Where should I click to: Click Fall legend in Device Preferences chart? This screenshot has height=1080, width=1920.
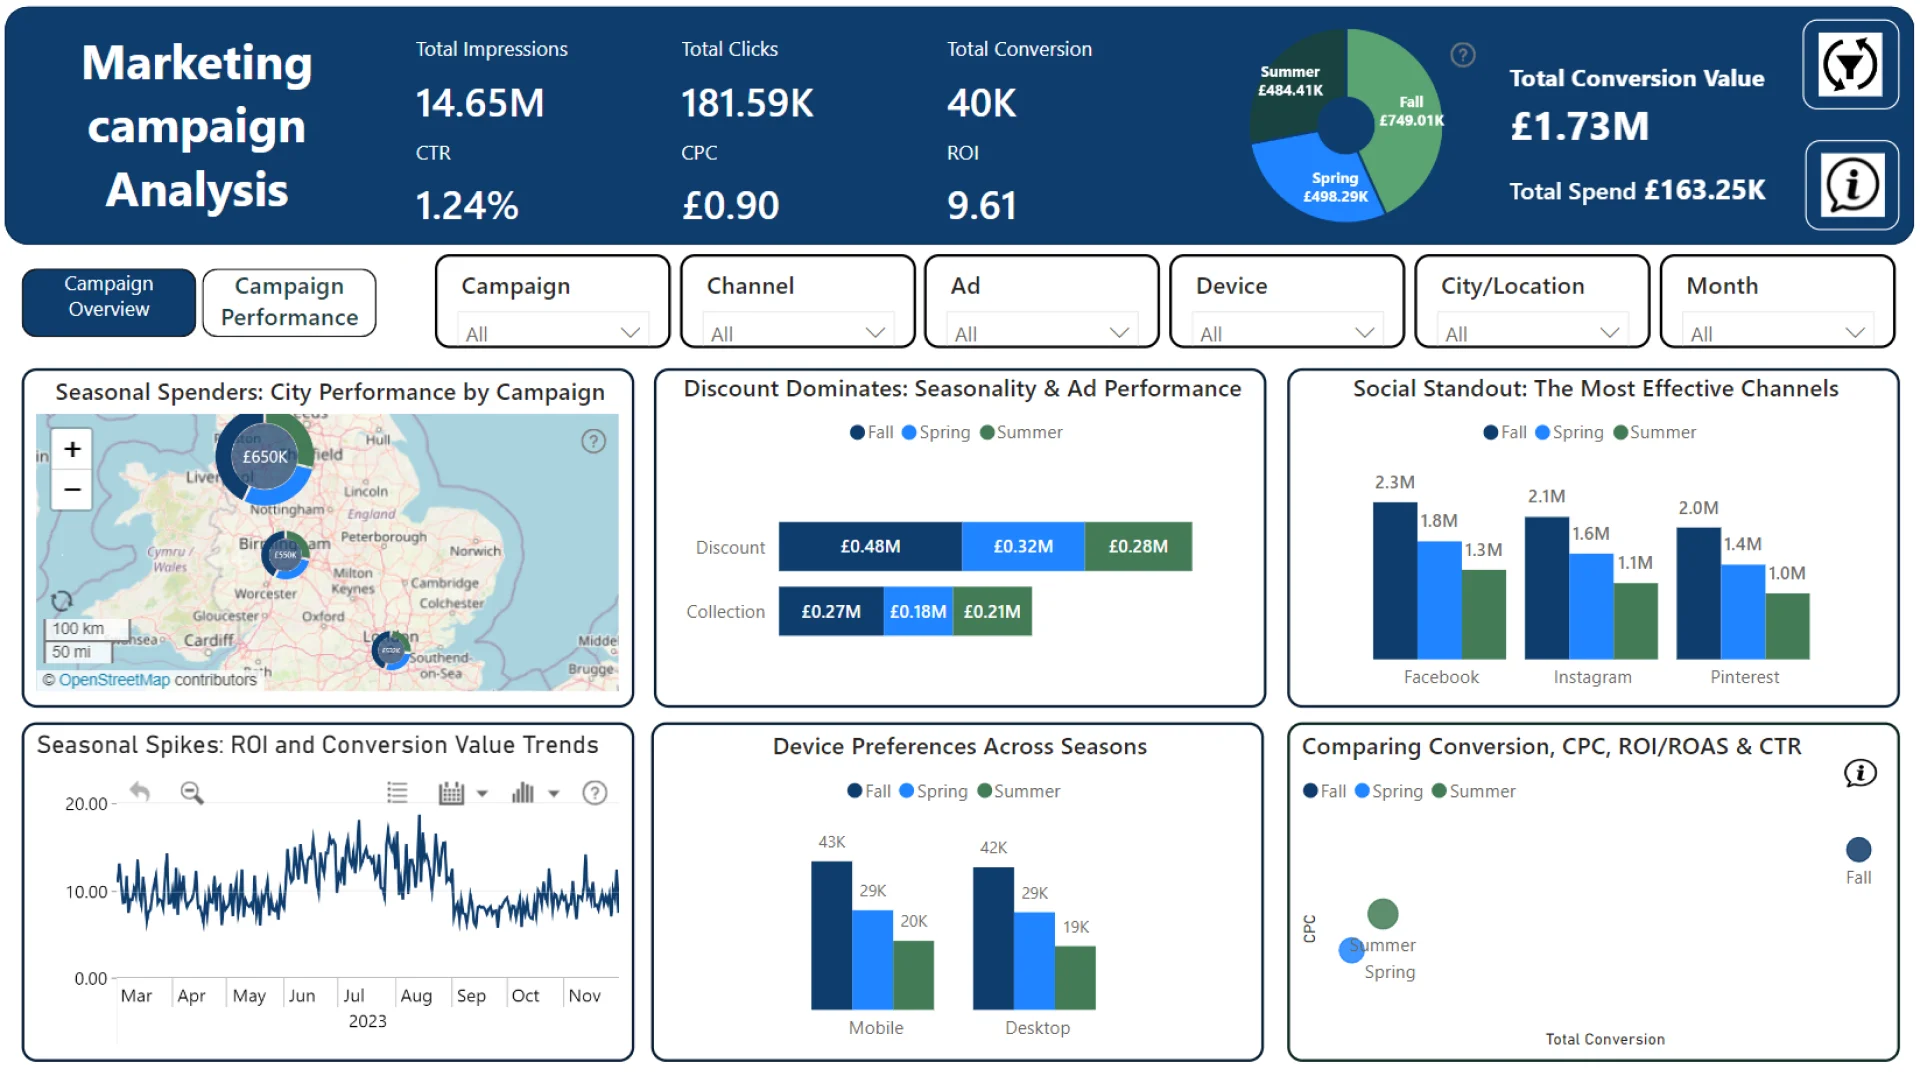869,791
